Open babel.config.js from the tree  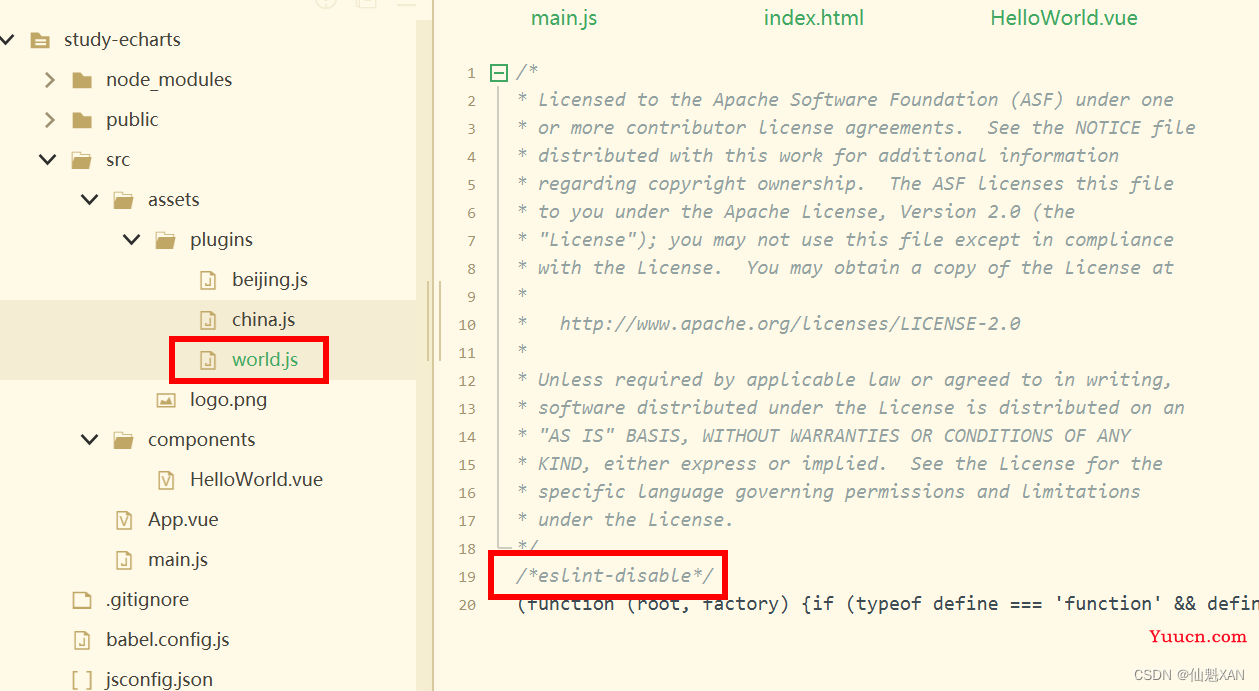click(168, 640)
